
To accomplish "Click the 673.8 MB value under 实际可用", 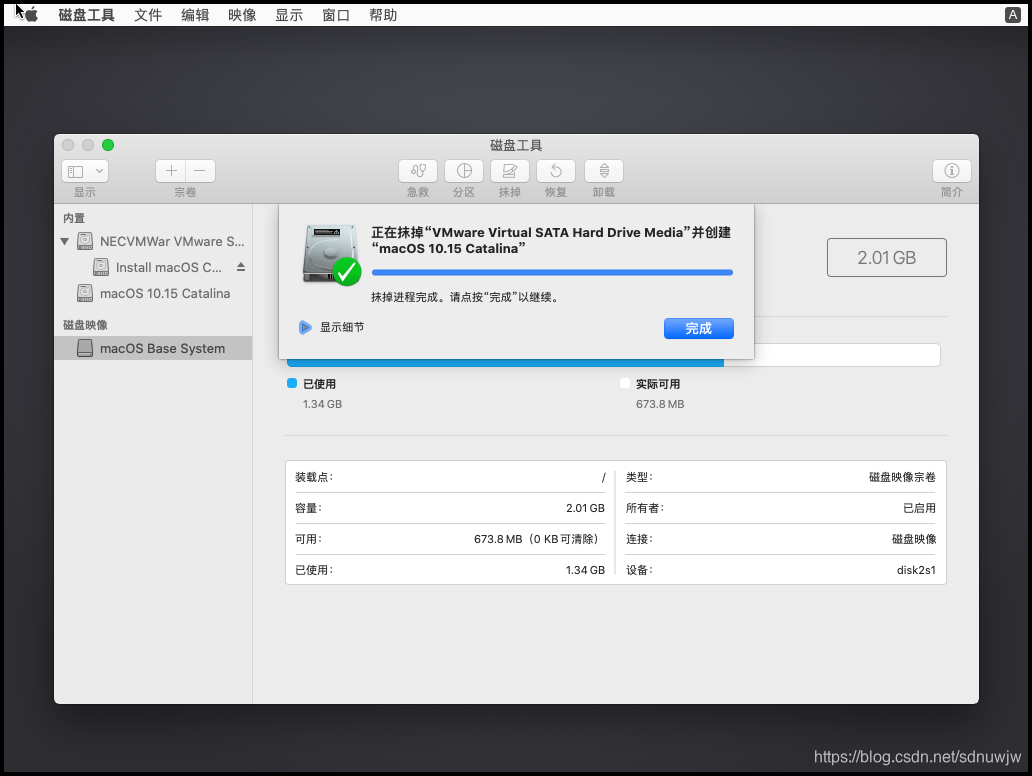I will tap(660, 404).
